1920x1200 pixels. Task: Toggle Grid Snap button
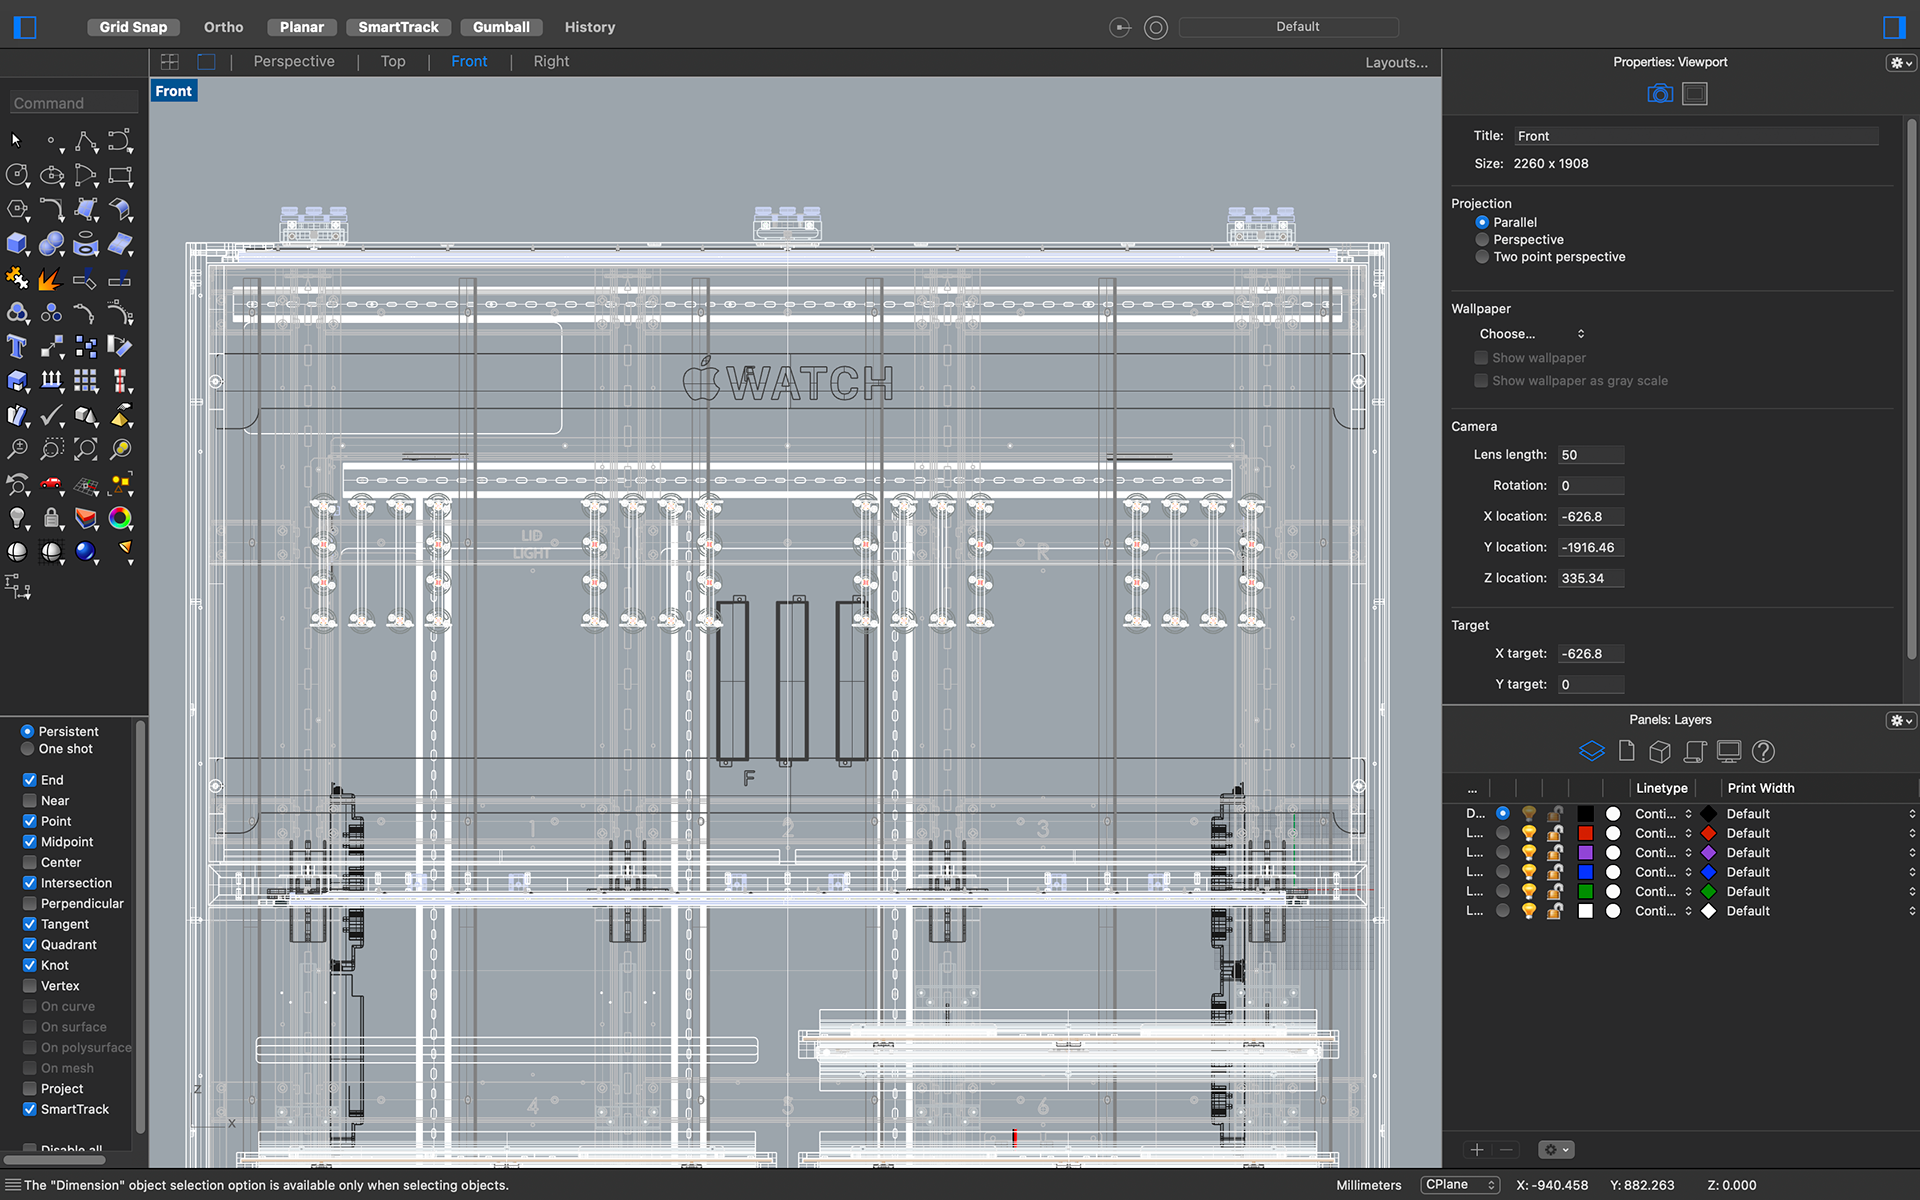click(x=133, y=27)
